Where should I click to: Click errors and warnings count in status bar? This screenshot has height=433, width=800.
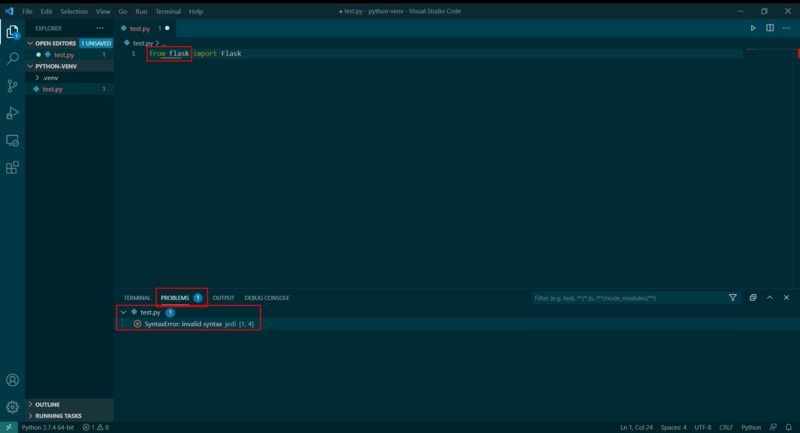(x=96, y=427)
